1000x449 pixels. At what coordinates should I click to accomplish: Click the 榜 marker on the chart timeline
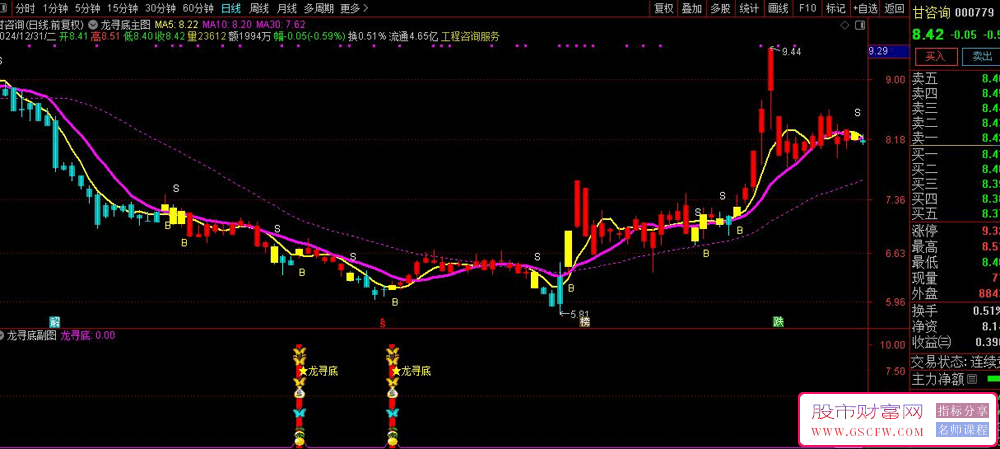pyautogui.click(x=584, y=322)
